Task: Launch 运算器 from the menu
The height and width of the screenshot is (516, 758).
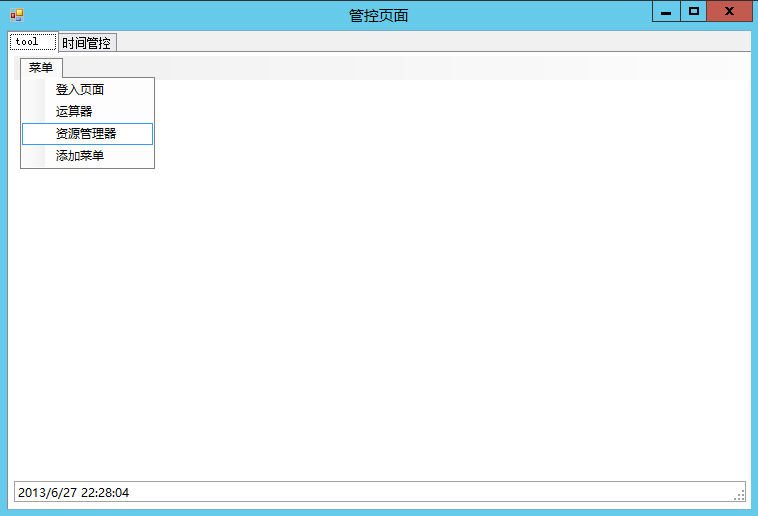Action: 87,112
